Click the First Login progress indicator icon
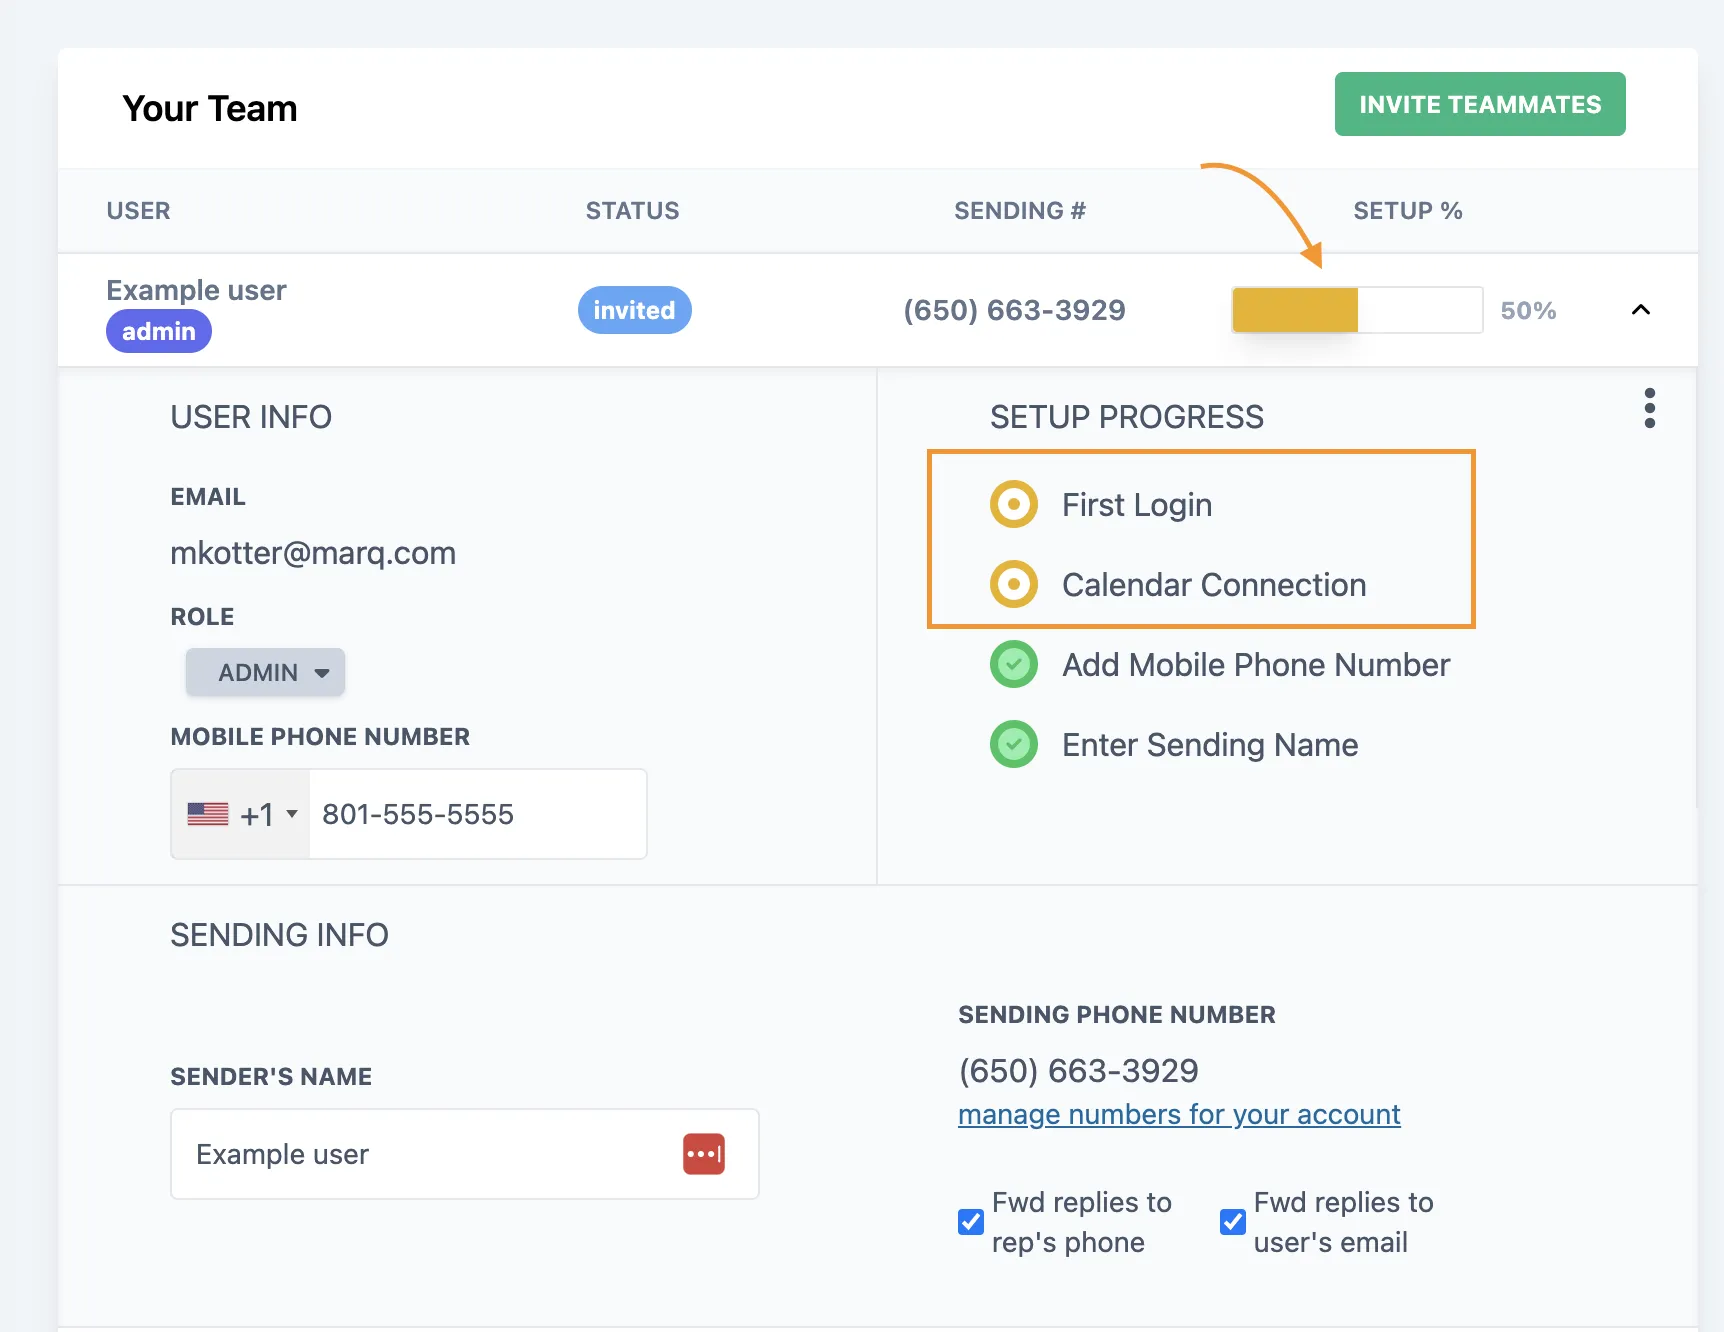 click(1013, 504)
